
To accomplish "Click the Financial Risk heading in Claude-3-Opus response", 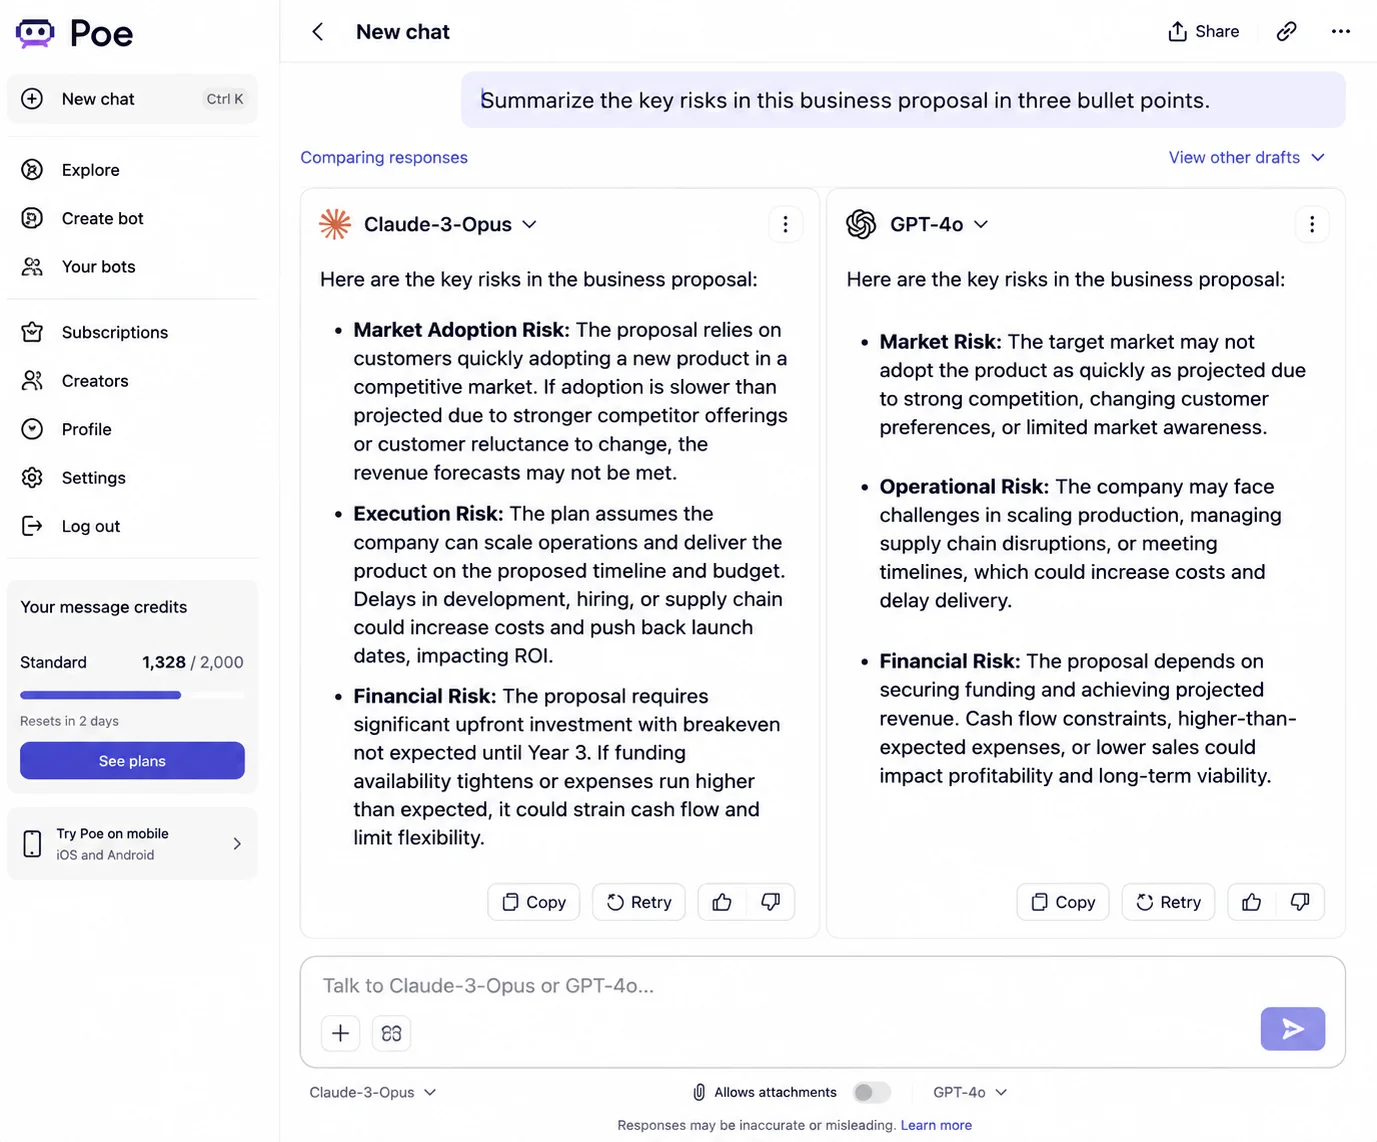I will click(425, 696).
